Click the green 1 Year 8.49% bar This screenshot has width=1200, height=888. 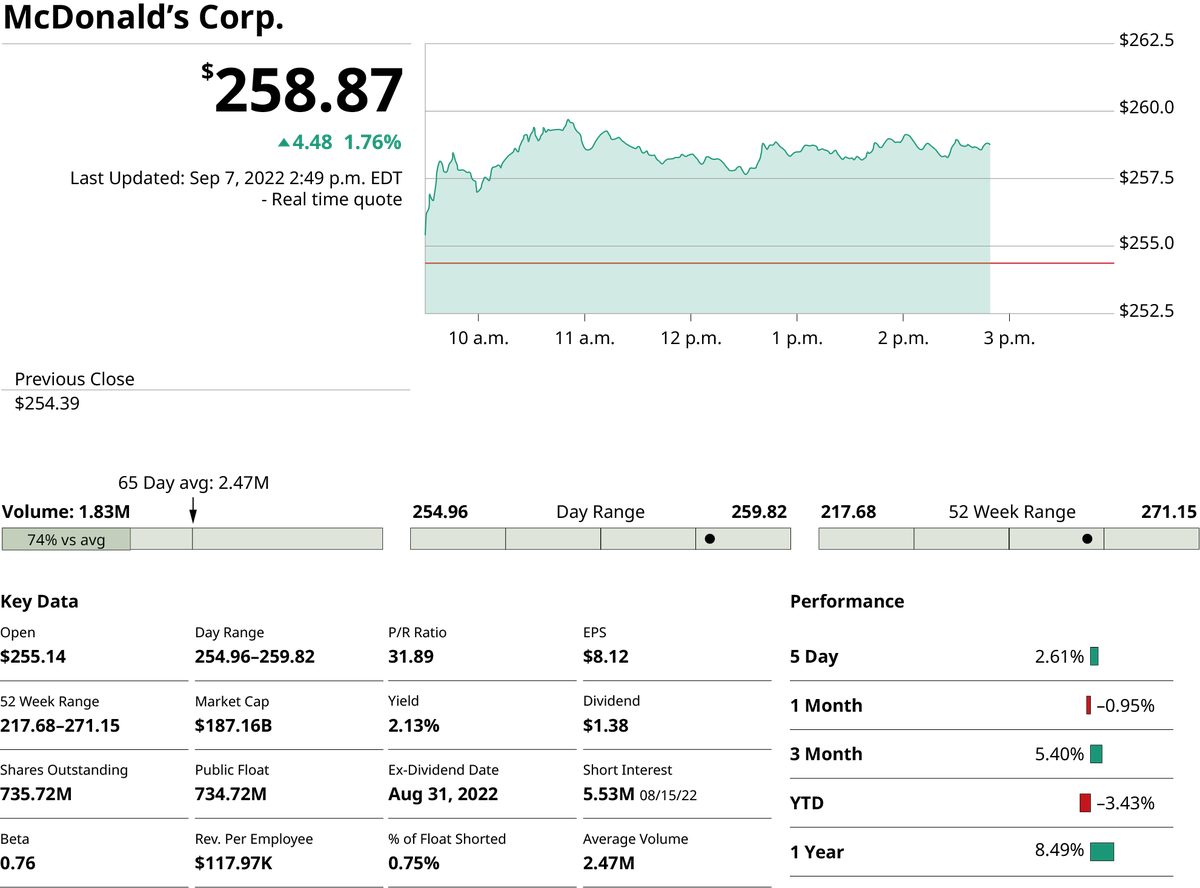click(1102, 851)
